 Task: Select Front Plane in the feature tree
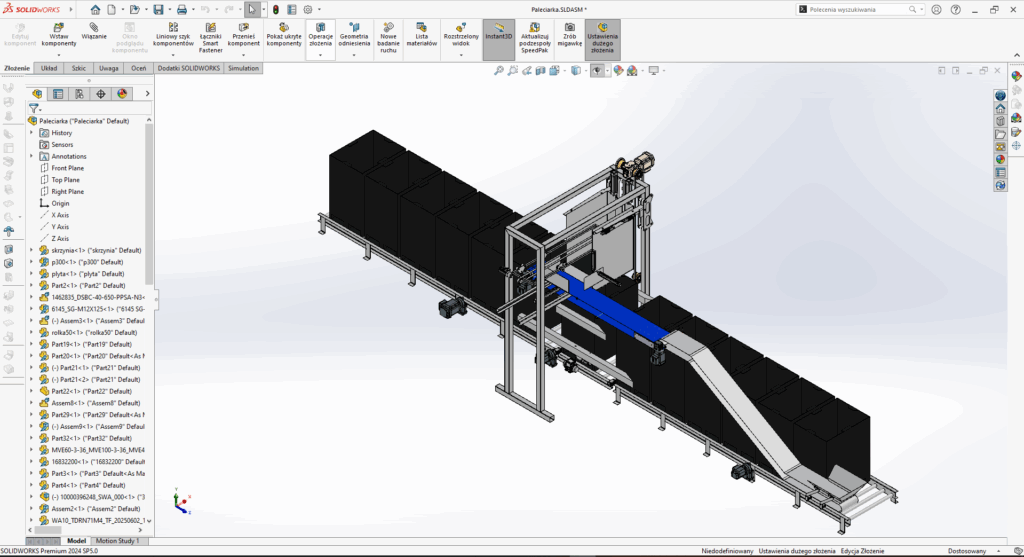67,168
